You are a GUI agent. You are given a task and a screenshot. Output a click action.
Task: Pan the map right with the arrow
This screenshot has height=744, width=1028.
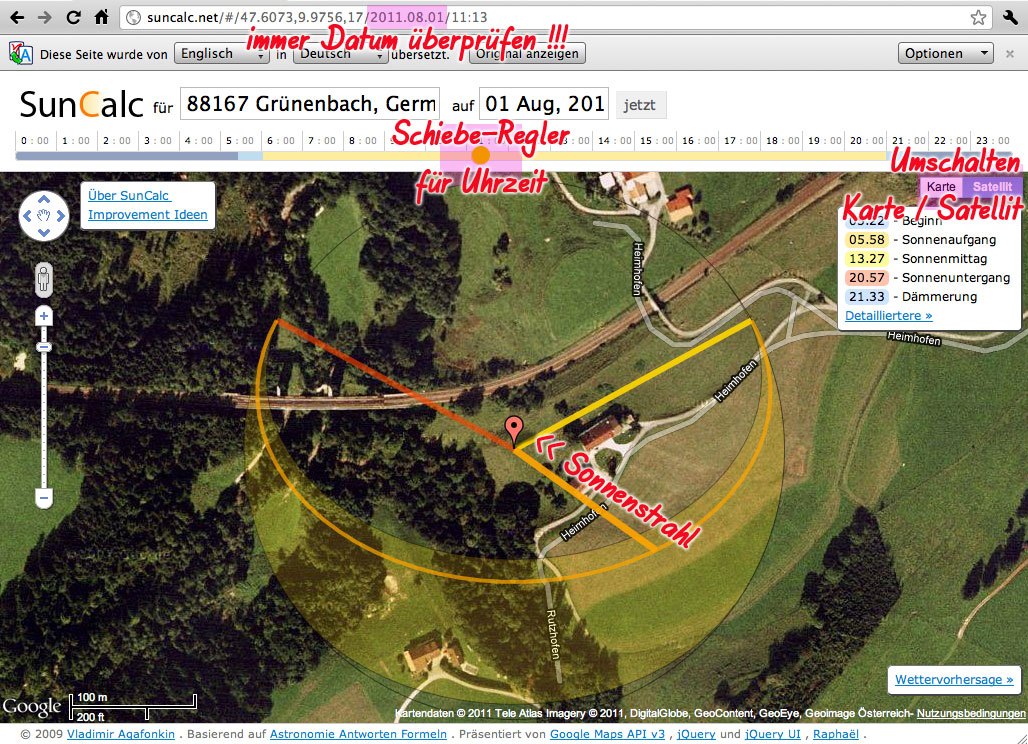60,216
